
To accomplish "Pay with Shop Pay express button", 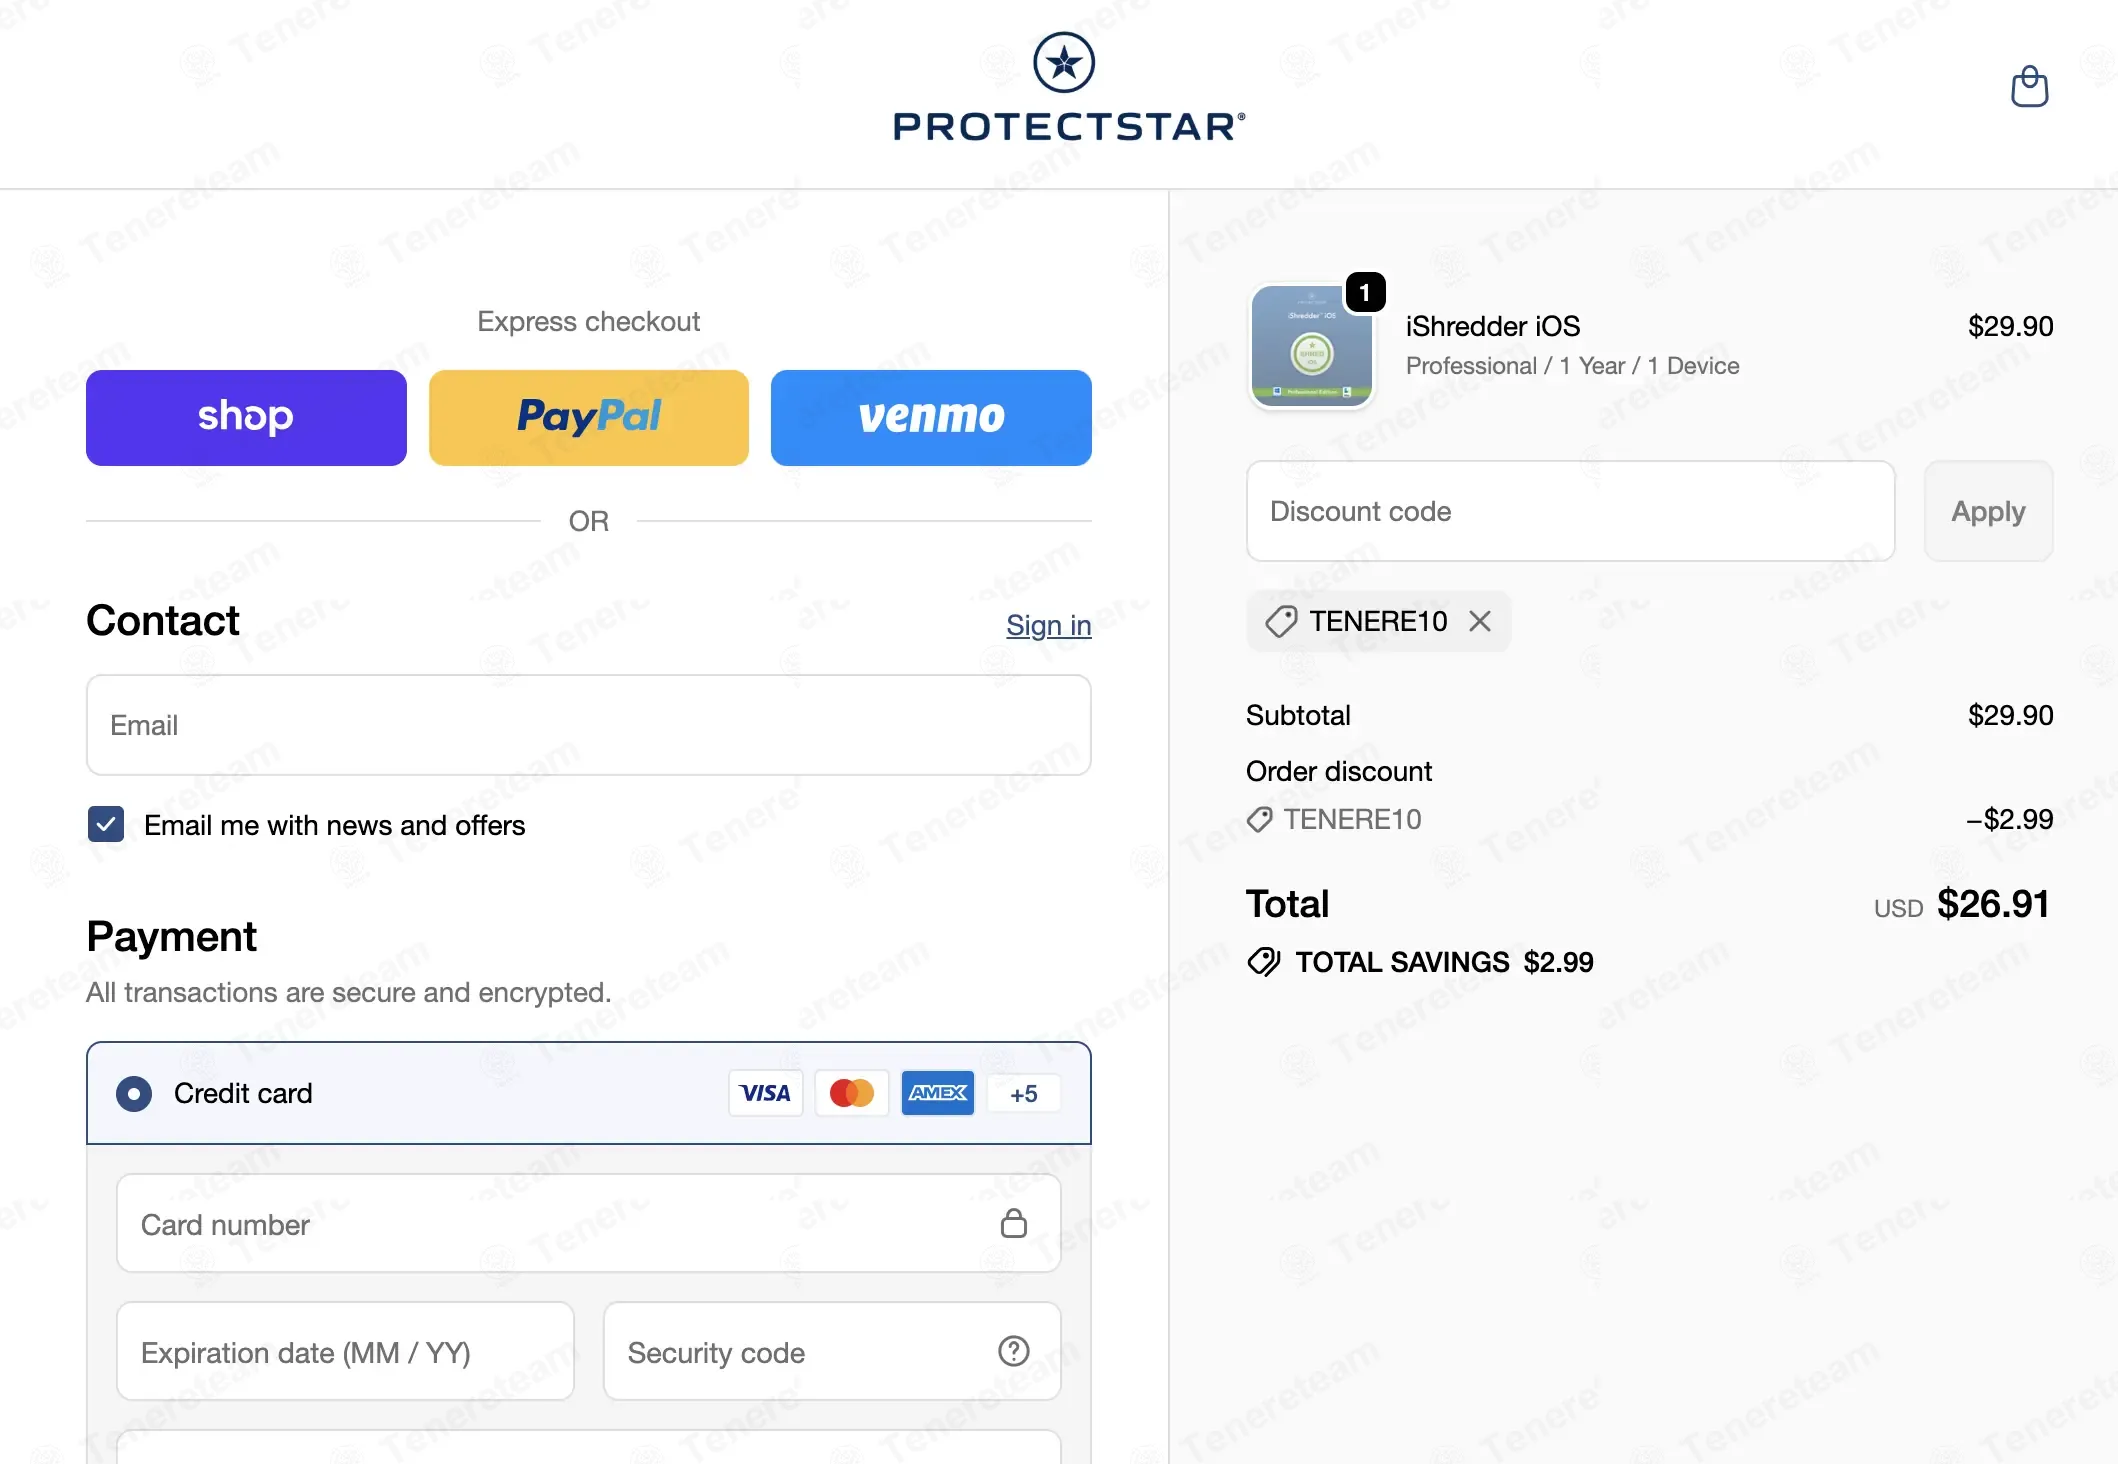I will (x=246, y=418).
